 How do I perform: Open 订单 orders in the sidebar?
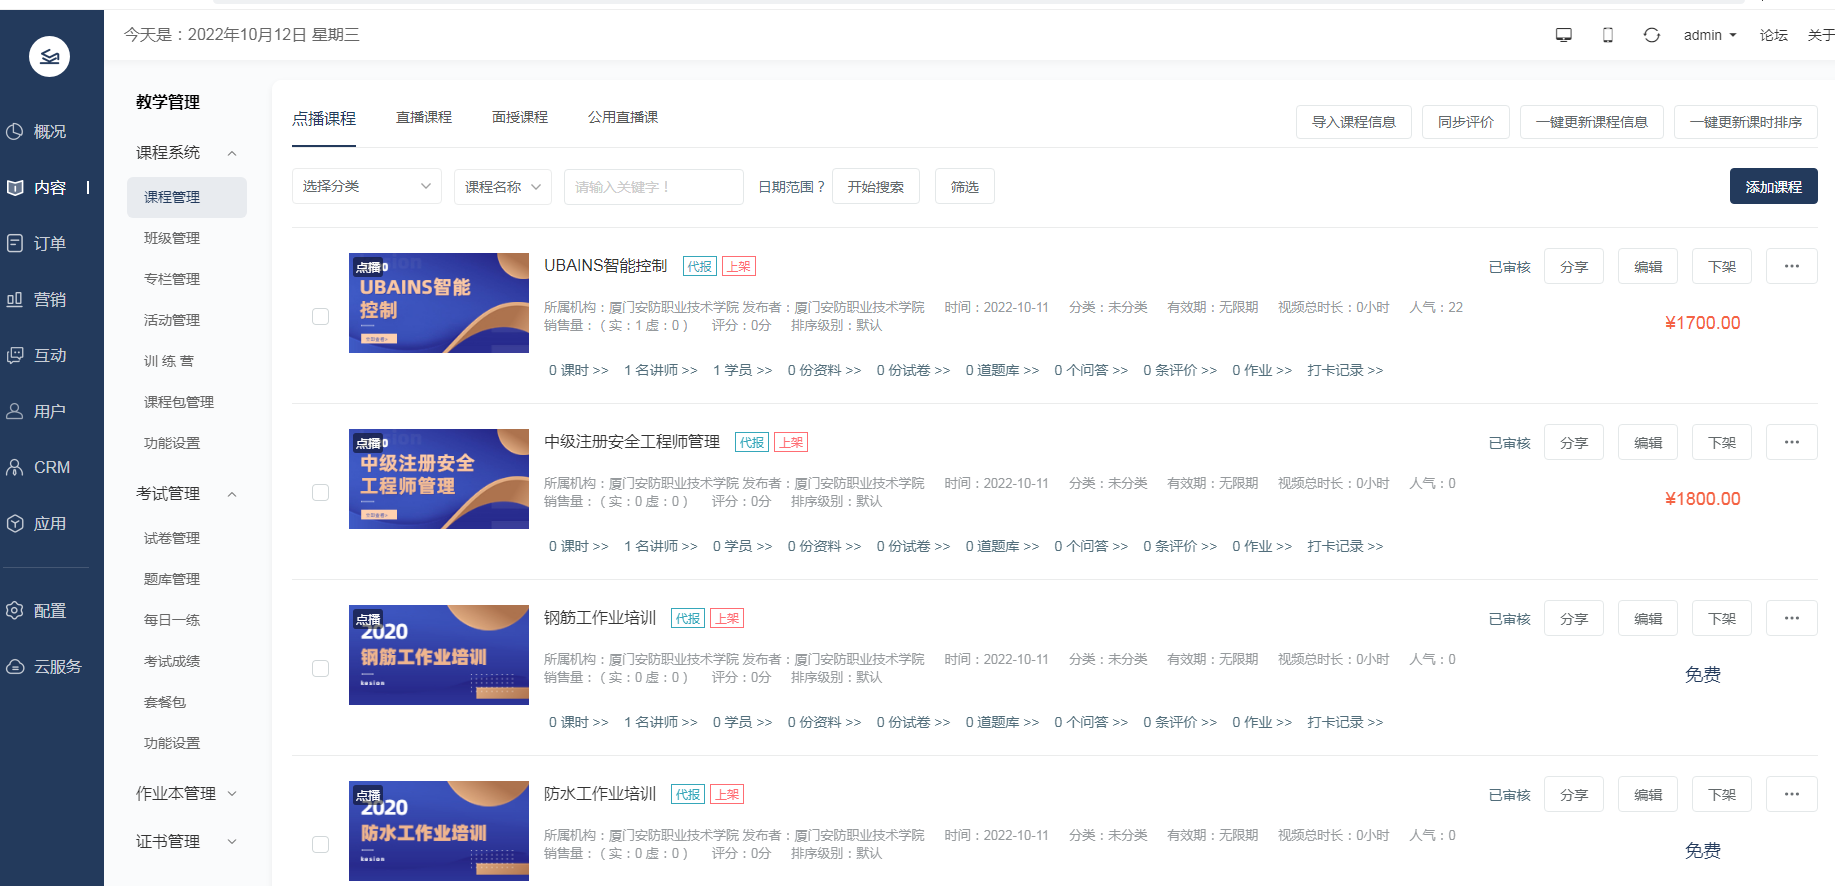49,244
